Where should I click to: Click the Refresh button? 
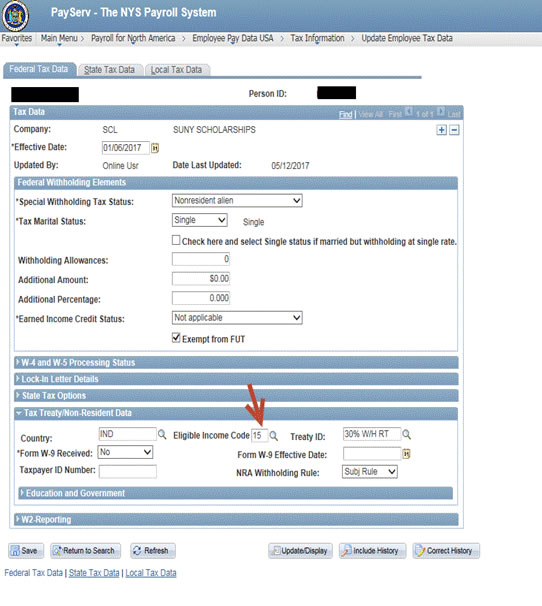tap(153, 551)
